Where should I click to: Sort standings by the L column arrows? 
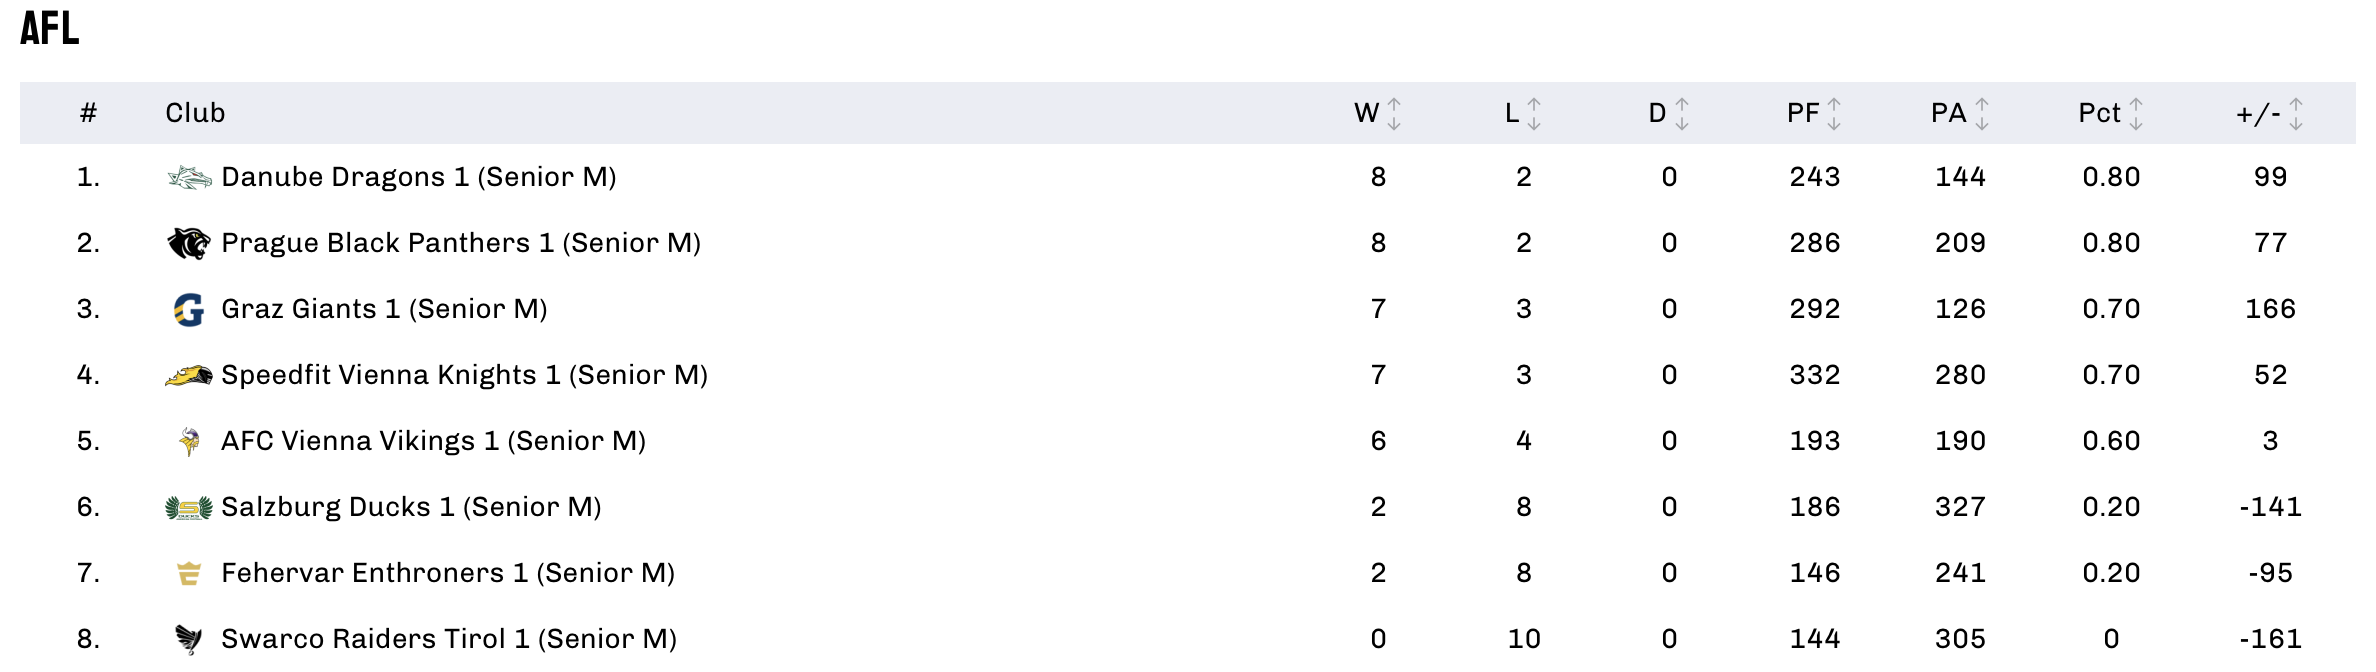tap(1534, 114)
